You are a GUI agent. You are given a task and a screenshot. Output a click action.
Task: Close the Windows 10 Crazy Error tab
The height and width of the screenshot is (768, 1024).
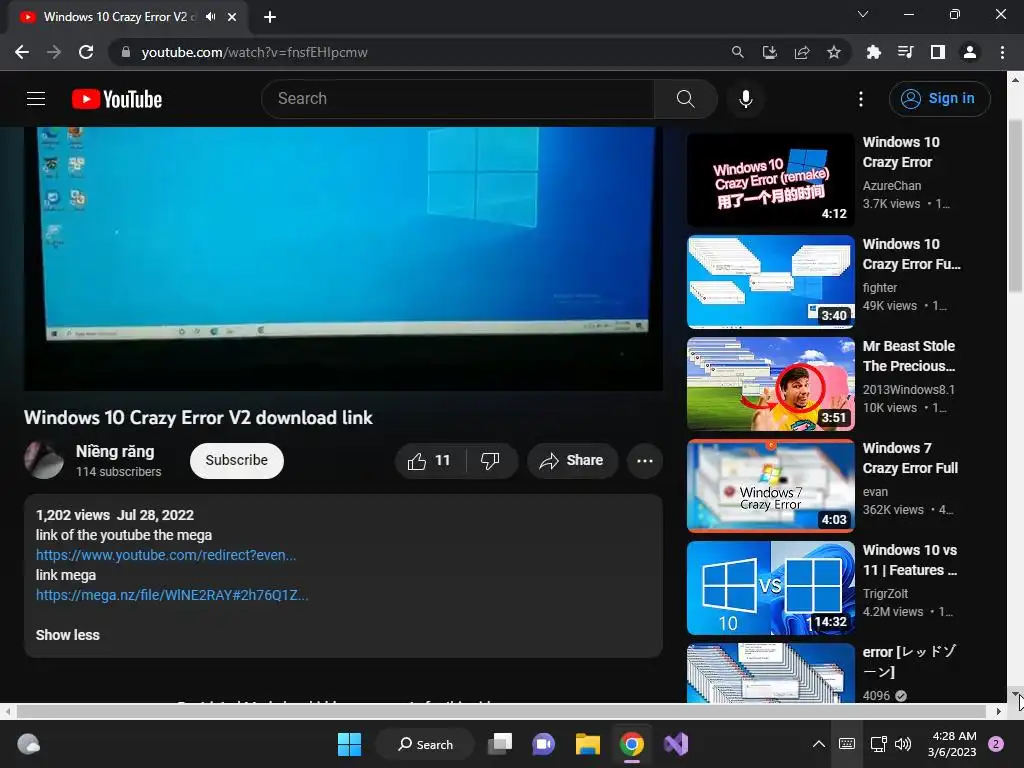232,17
